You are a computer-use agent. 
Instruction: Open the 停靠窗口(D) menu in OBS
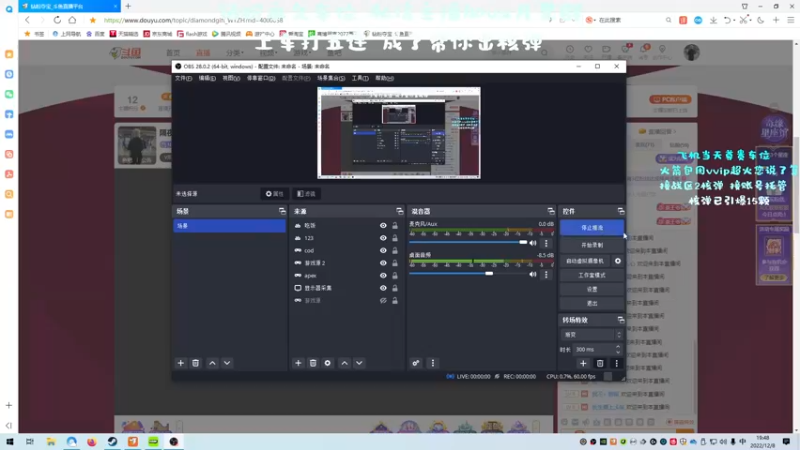[261, 78]
